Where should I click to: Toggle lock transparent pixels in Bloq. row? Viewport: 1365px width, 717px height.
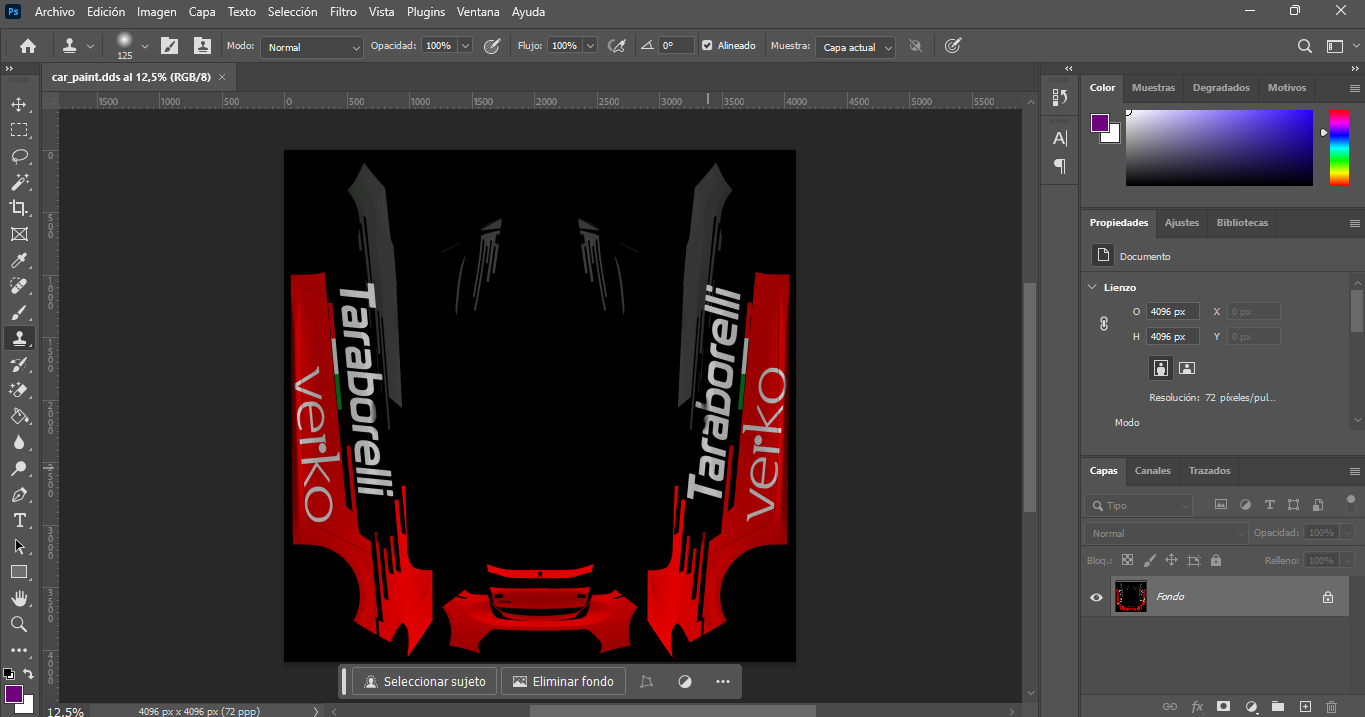coord(1127,561)
